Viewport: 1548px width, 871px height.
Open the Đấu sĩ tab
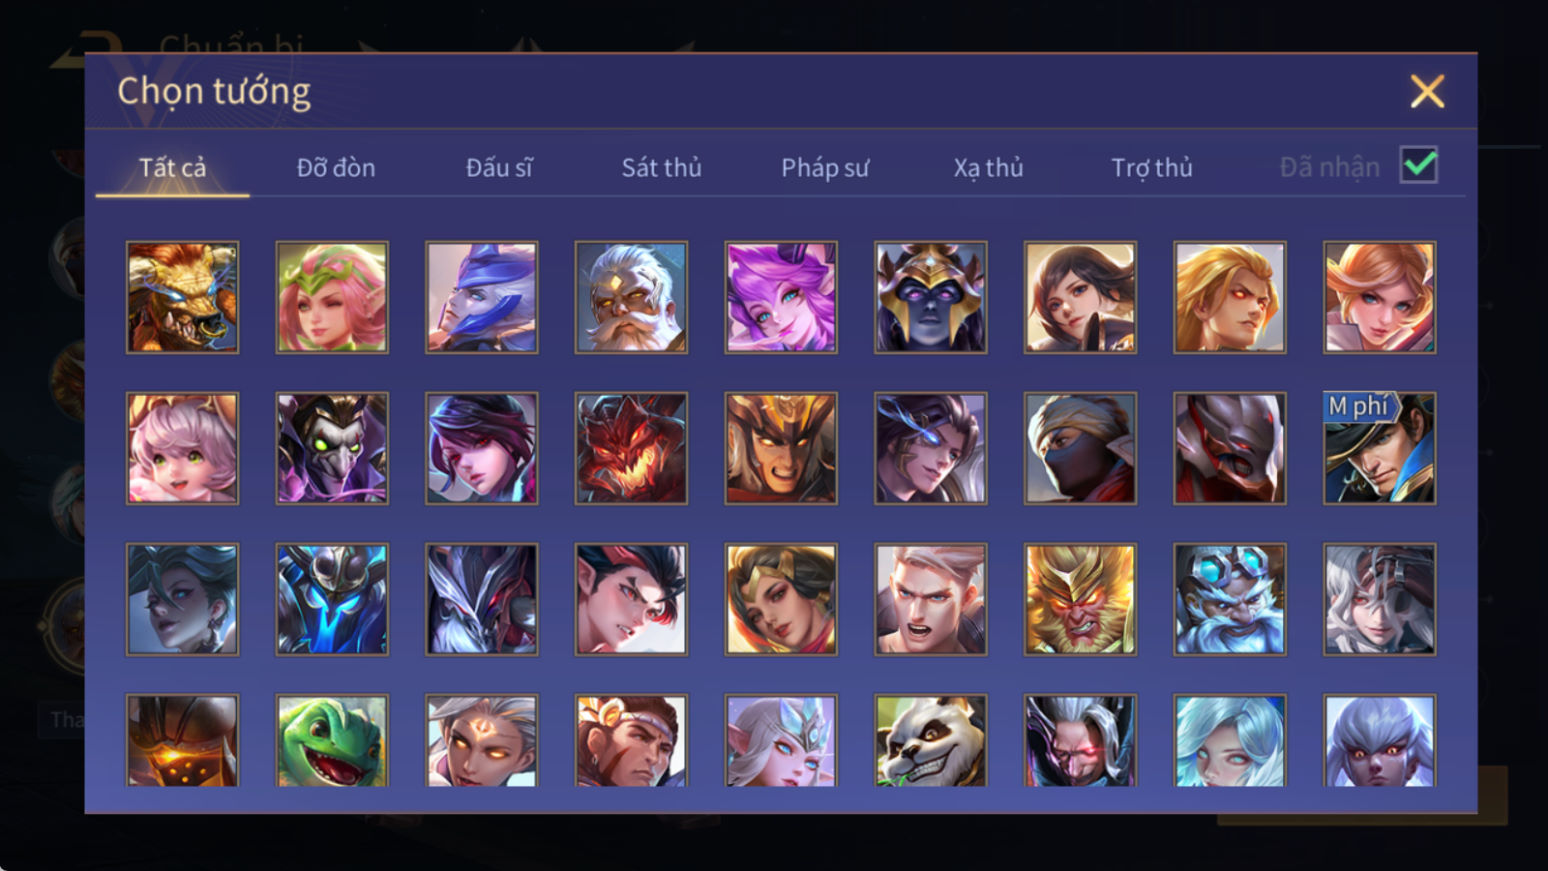point(499,167)
